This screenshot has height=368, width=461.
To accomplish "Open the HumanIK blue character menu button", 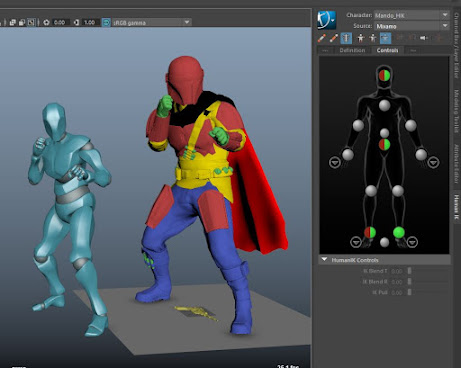I will click(x=326, y=20).
